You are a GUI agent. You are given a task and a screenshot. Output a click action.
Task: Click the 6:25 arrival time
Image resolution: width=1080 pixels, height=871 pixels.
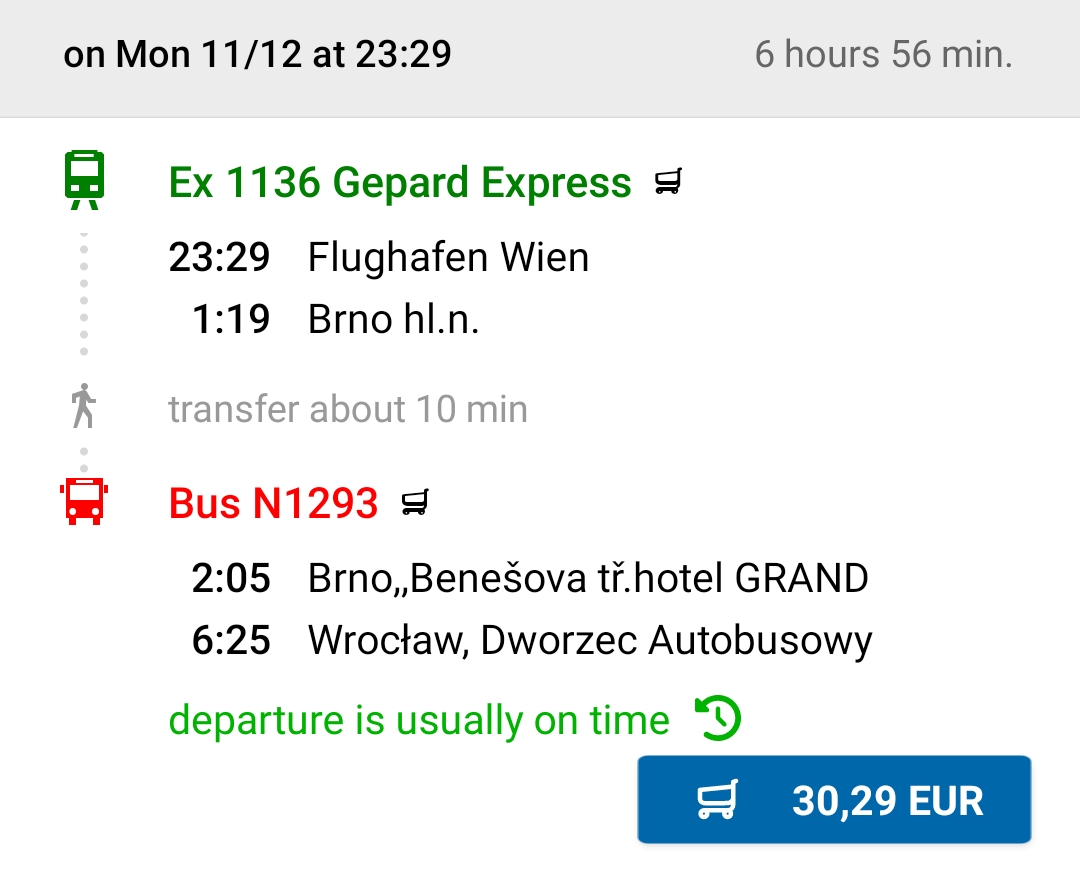(231, 640)
